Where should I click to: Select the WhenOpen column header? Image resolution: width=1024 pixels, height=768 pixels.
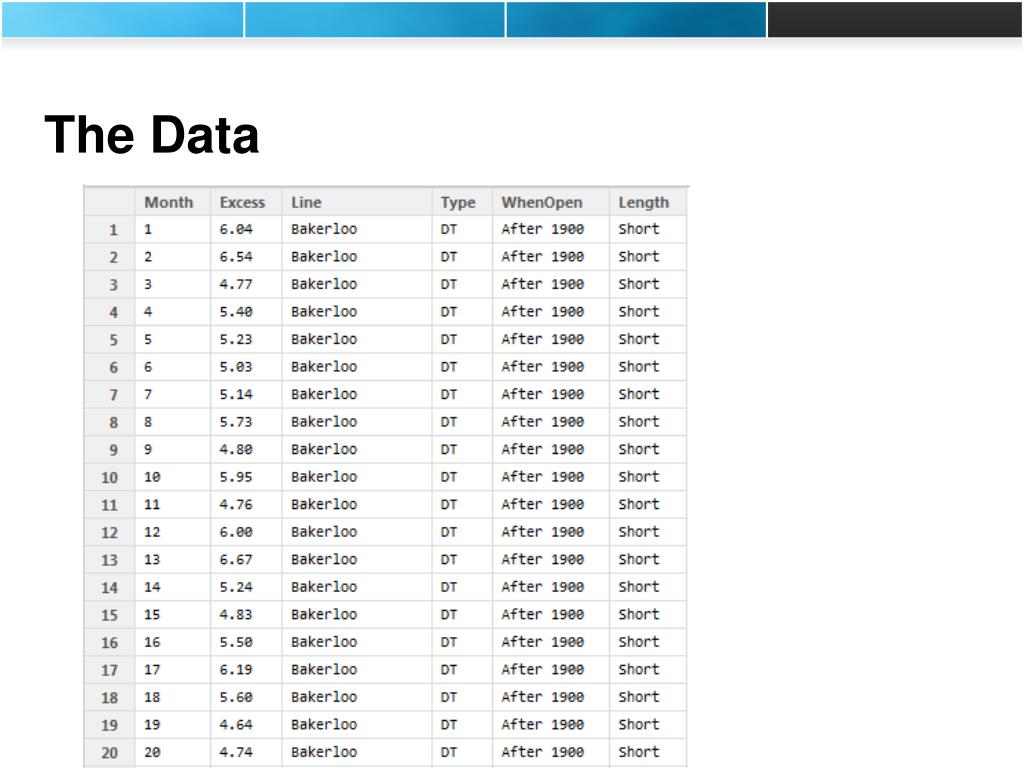[551, 202]
